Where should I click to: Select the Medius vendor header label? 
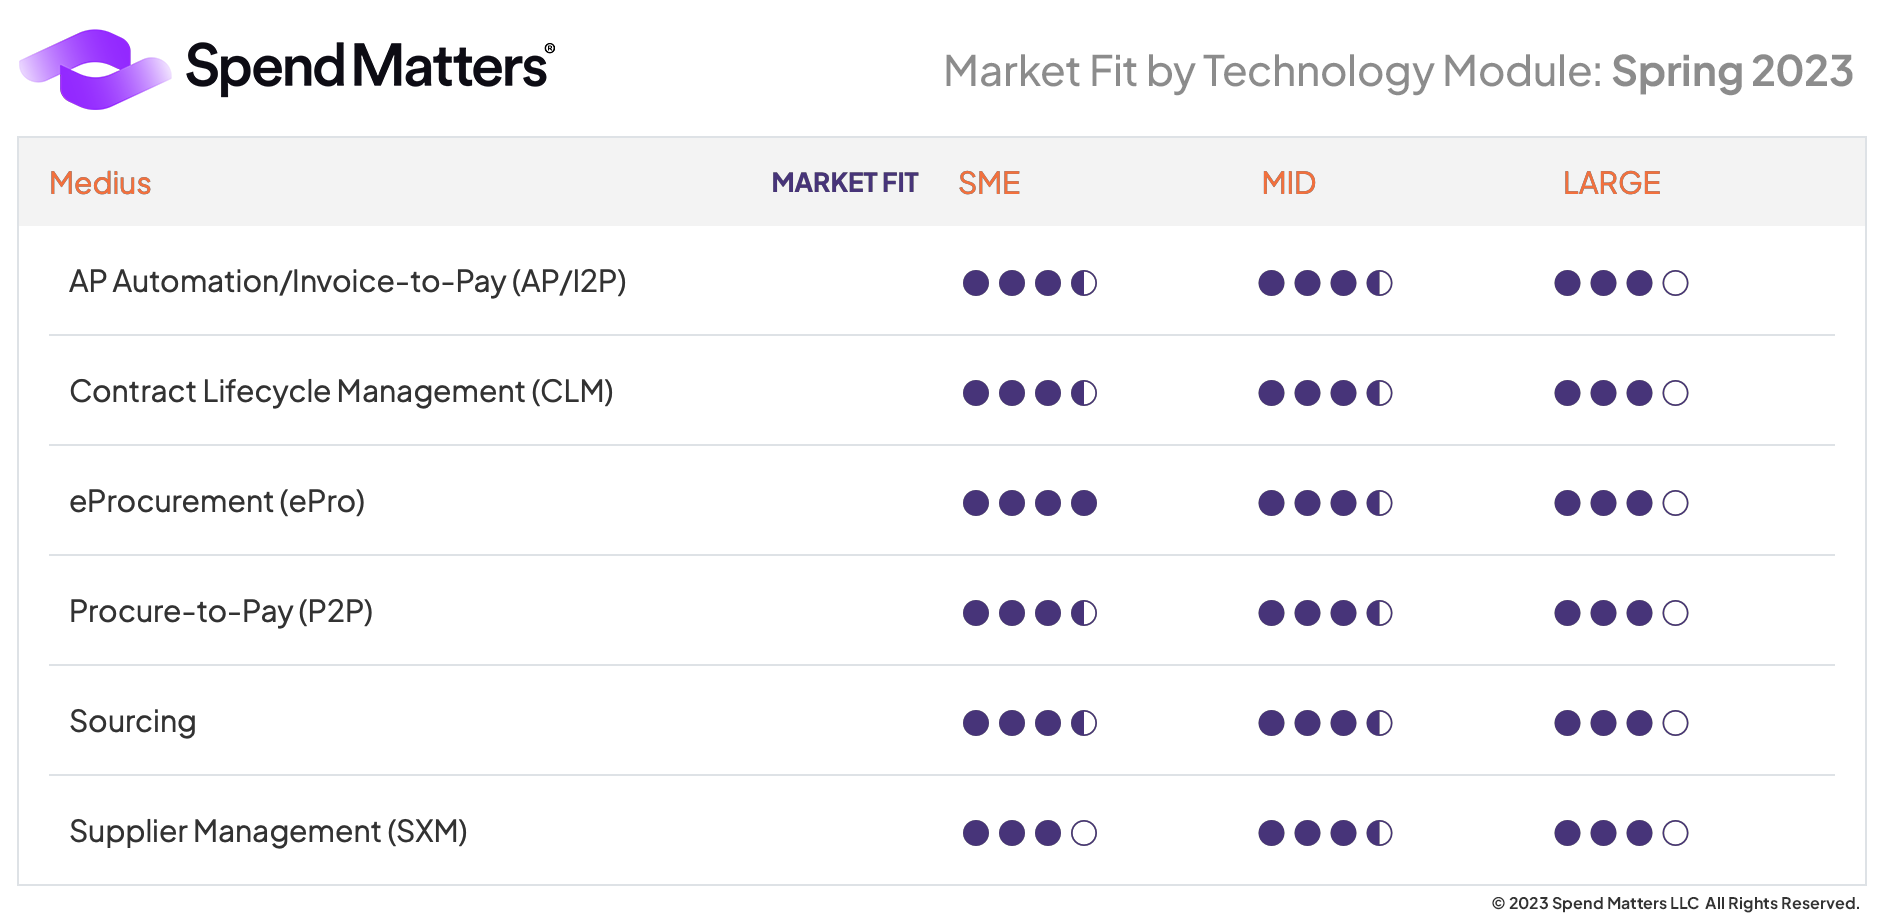(x=100, y=183)
